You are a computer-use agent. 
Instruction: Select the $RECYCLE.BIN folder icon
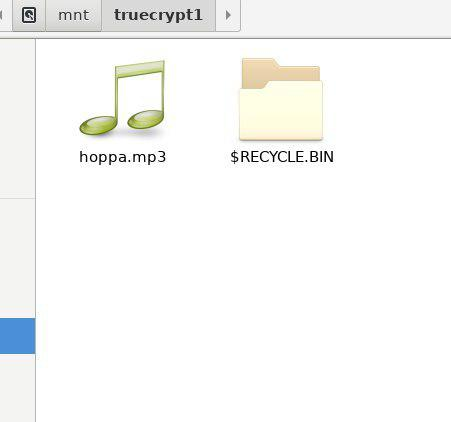[x=281, y=99]
